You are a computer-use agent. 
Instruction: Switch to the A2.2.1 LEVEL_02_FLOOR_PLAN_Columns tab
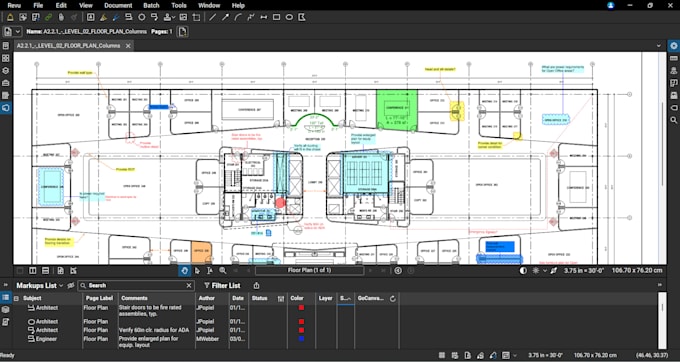coord(69,46)
